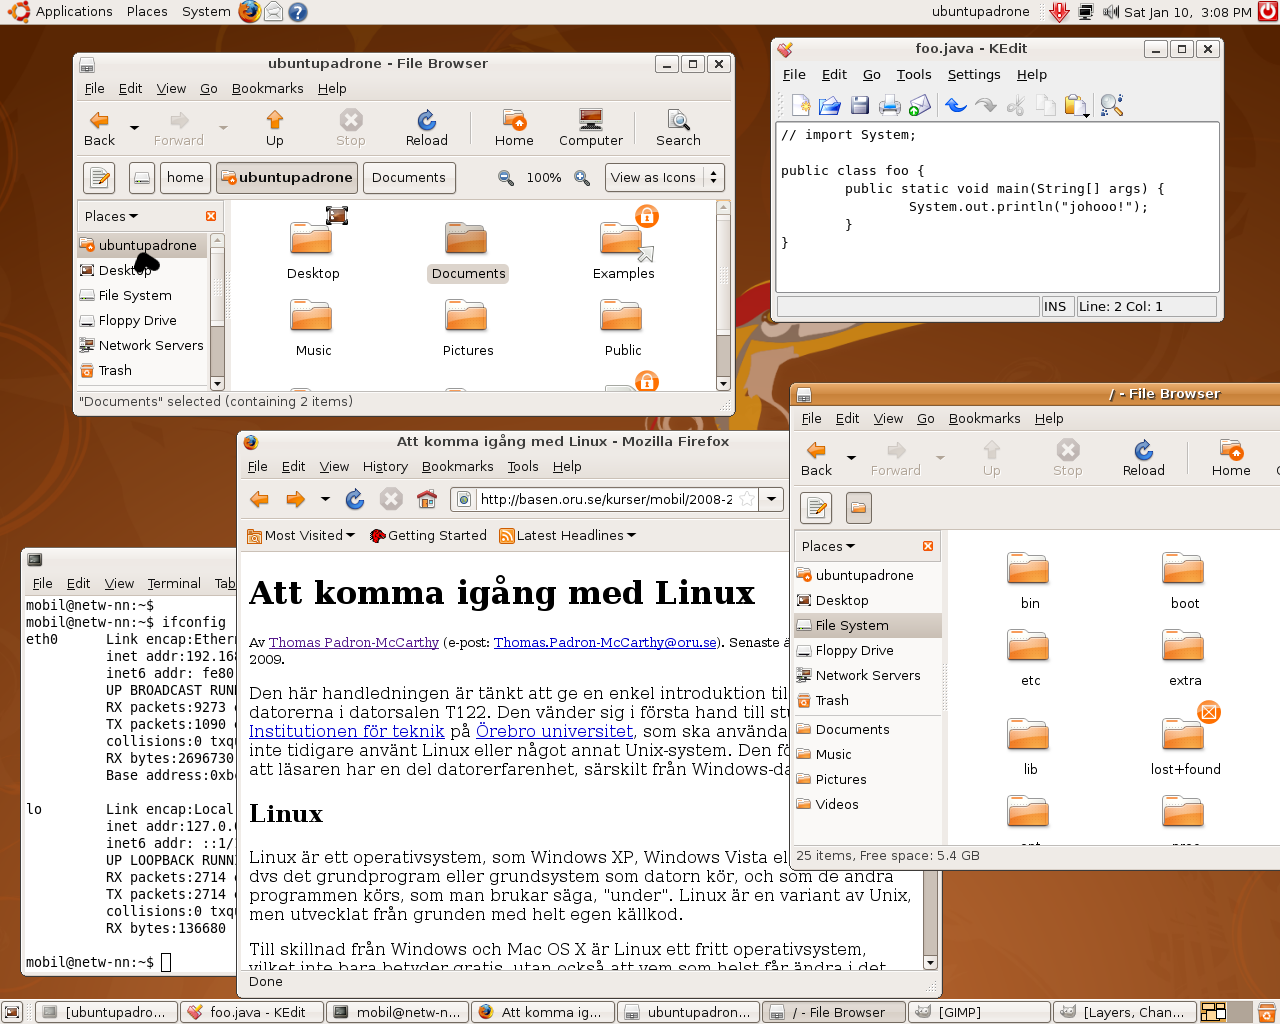Viewport: 1280px width, 1024px height.
Task: Open file with KEdit folder icon
Action: tap(829, 105)
